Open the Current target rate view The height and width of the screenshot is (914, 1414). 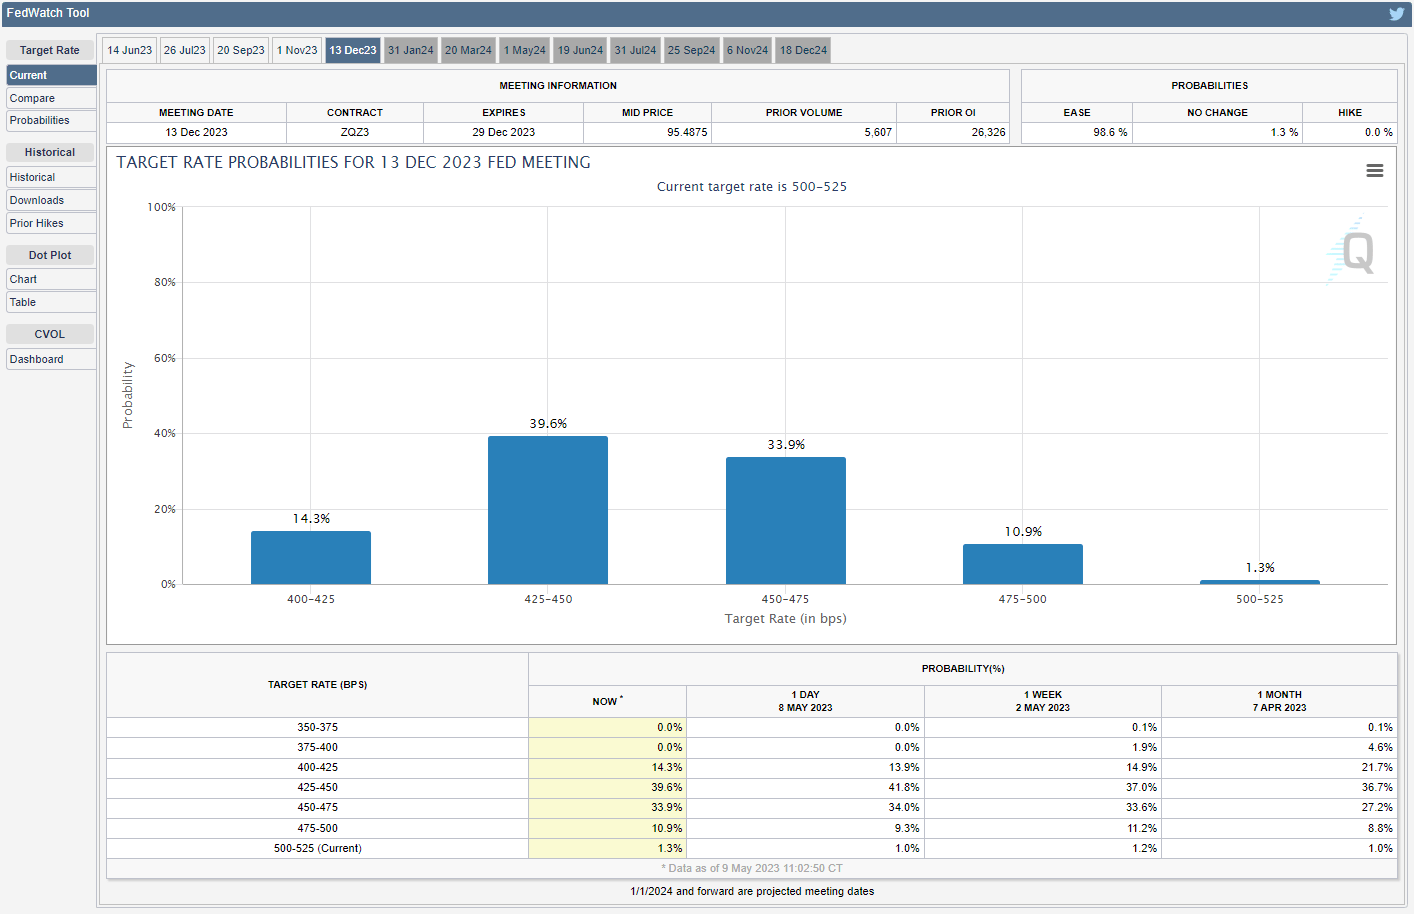pos(51,75)
